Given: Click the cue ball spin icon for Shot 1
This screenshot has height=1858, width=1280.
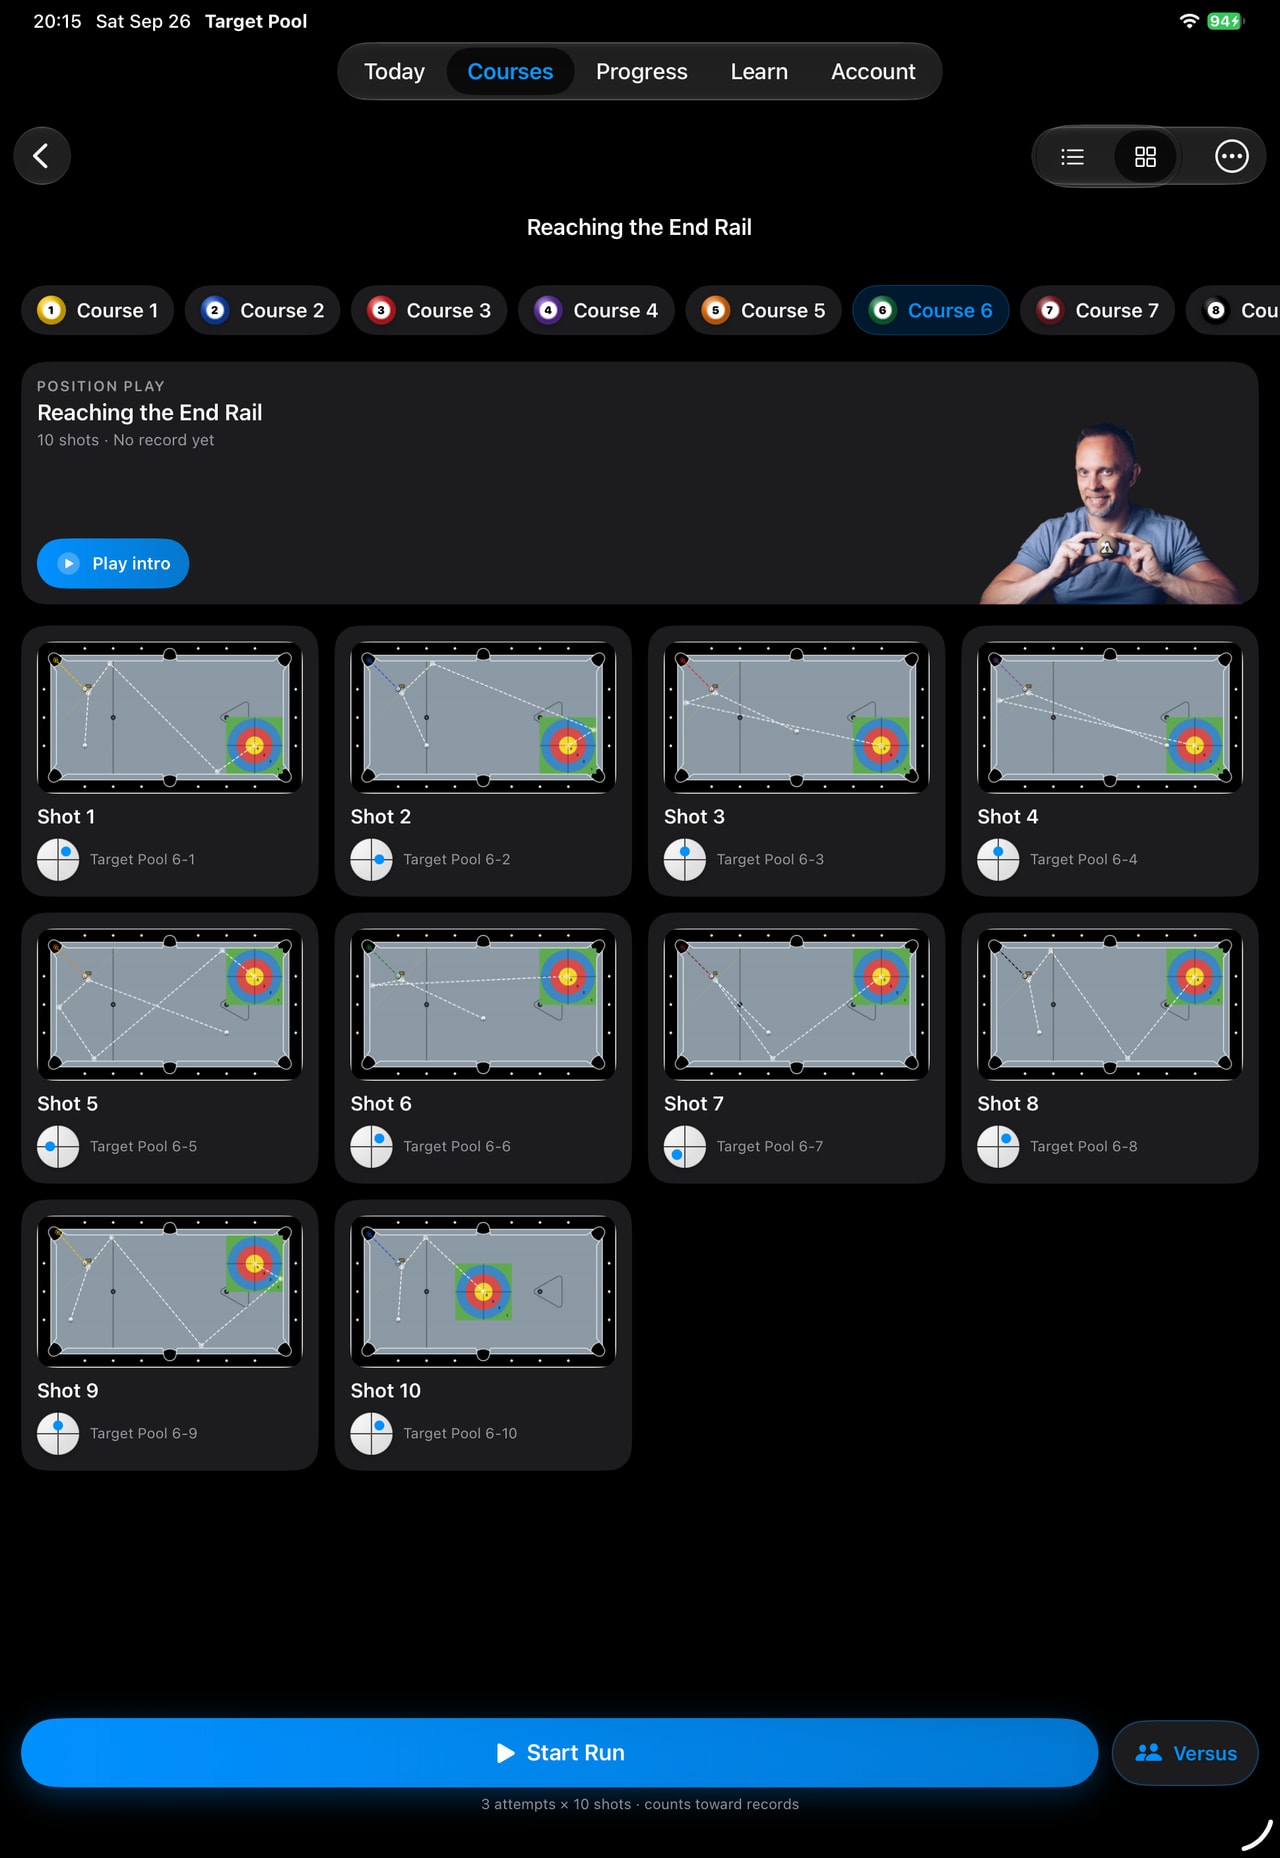Looking at the screenshot, I should pyautogui.click(x=58, y=859).
